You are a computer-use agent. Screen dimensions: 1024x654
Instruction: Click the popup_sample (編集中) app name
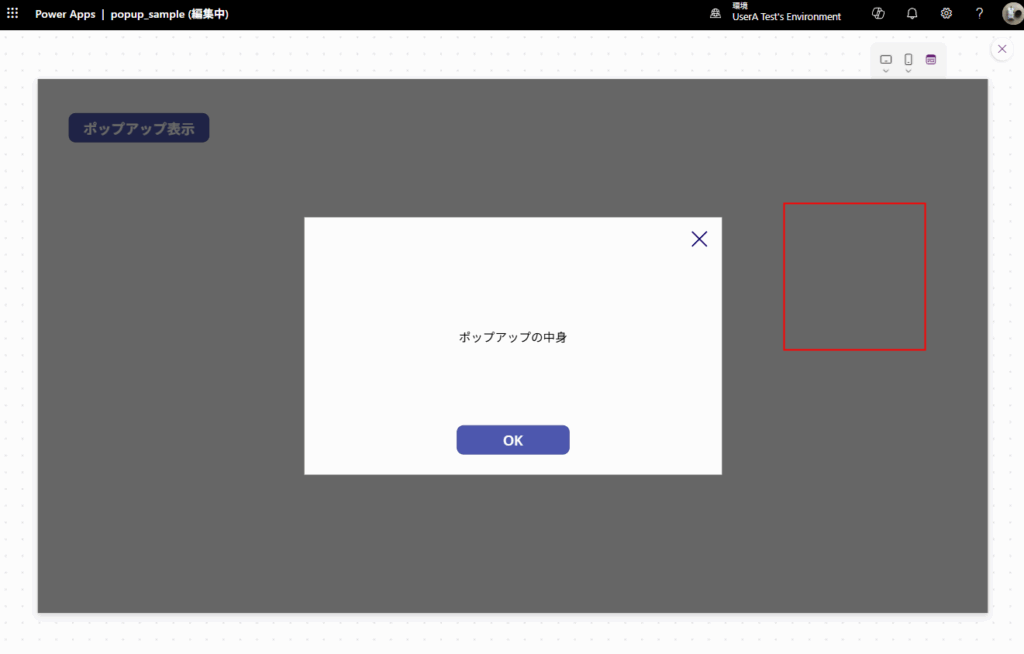[x=170, y=14]
